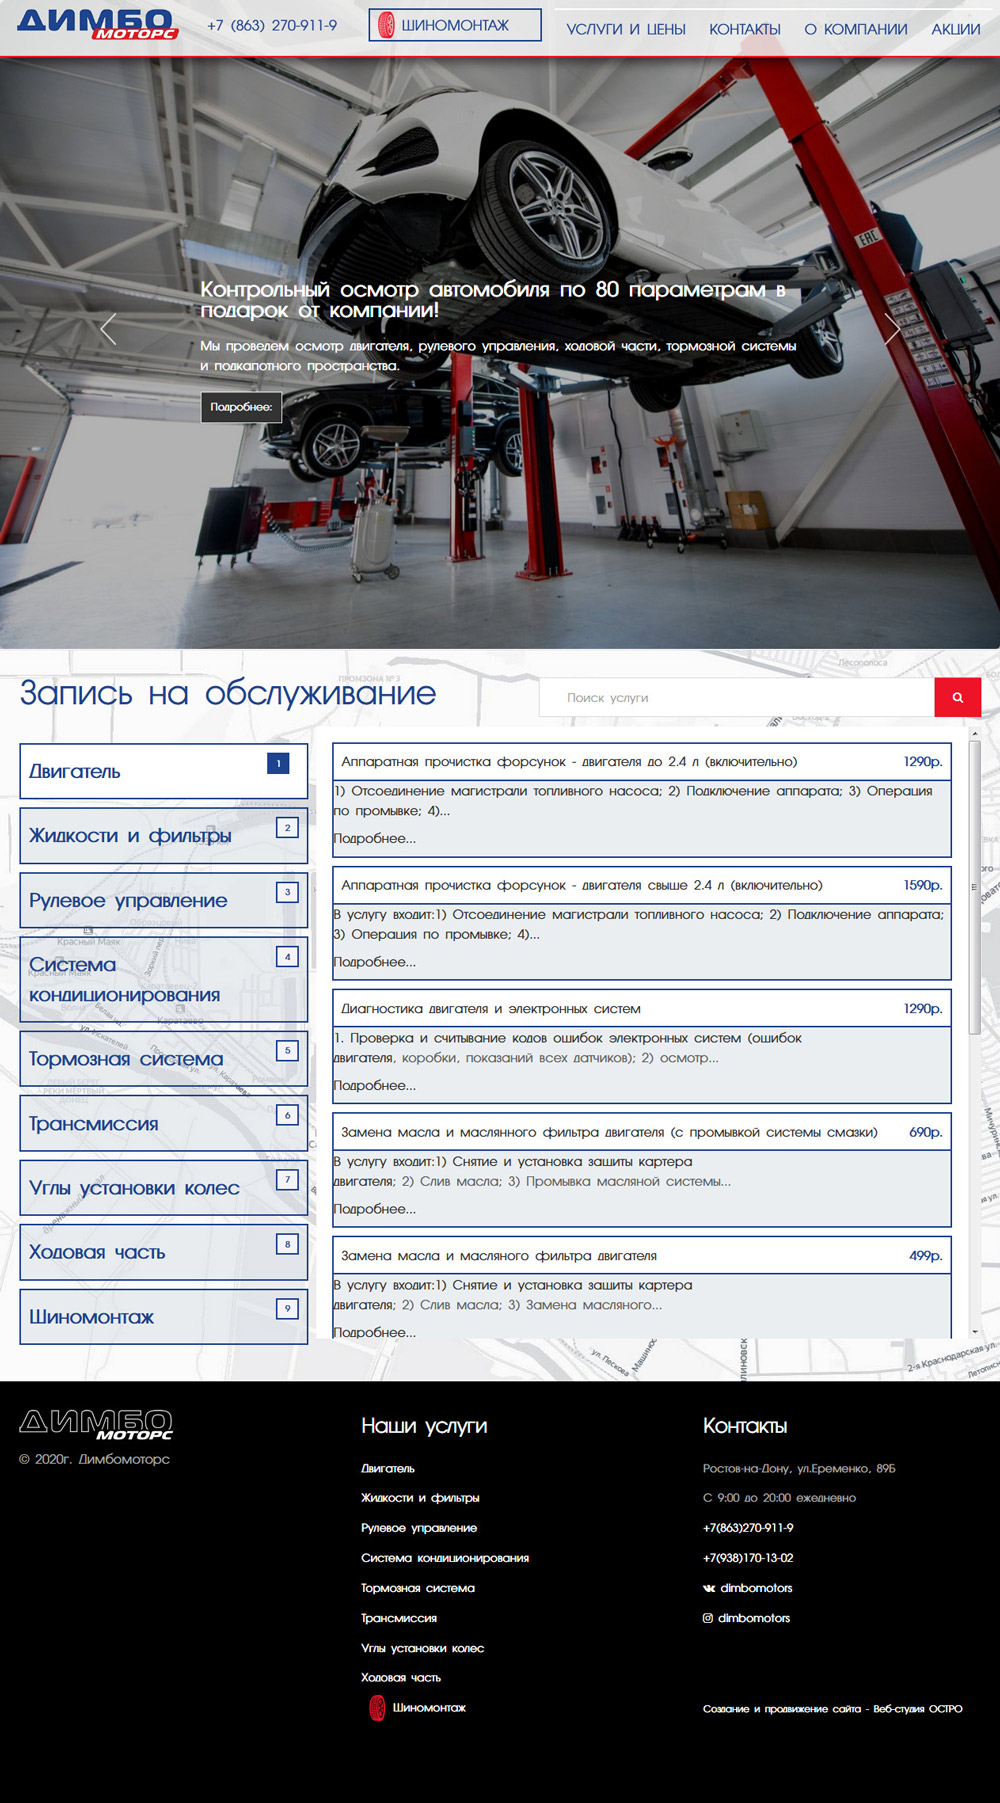Open the VK dimbomotors social link
This screenshot has height=1803, width=1000.
coord(748,1588)
